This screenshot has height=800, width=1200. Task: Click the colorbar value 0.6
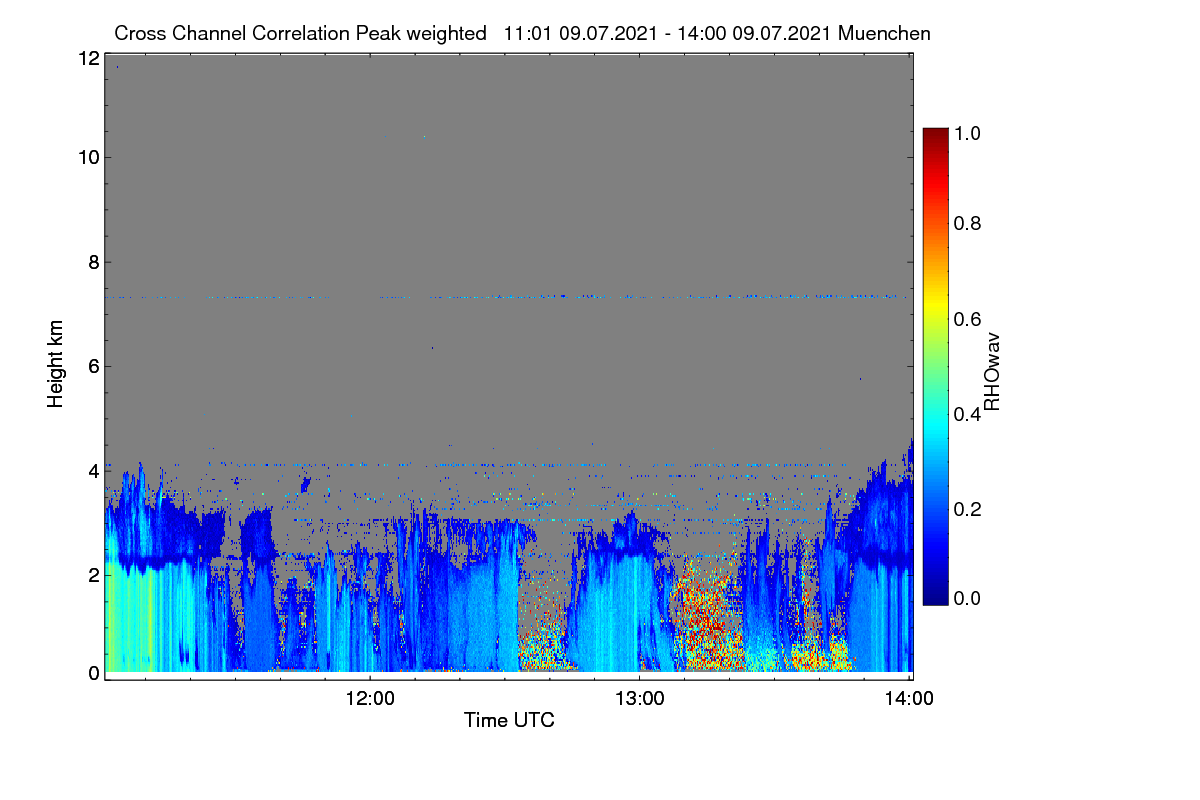click(x=968, y=318)
